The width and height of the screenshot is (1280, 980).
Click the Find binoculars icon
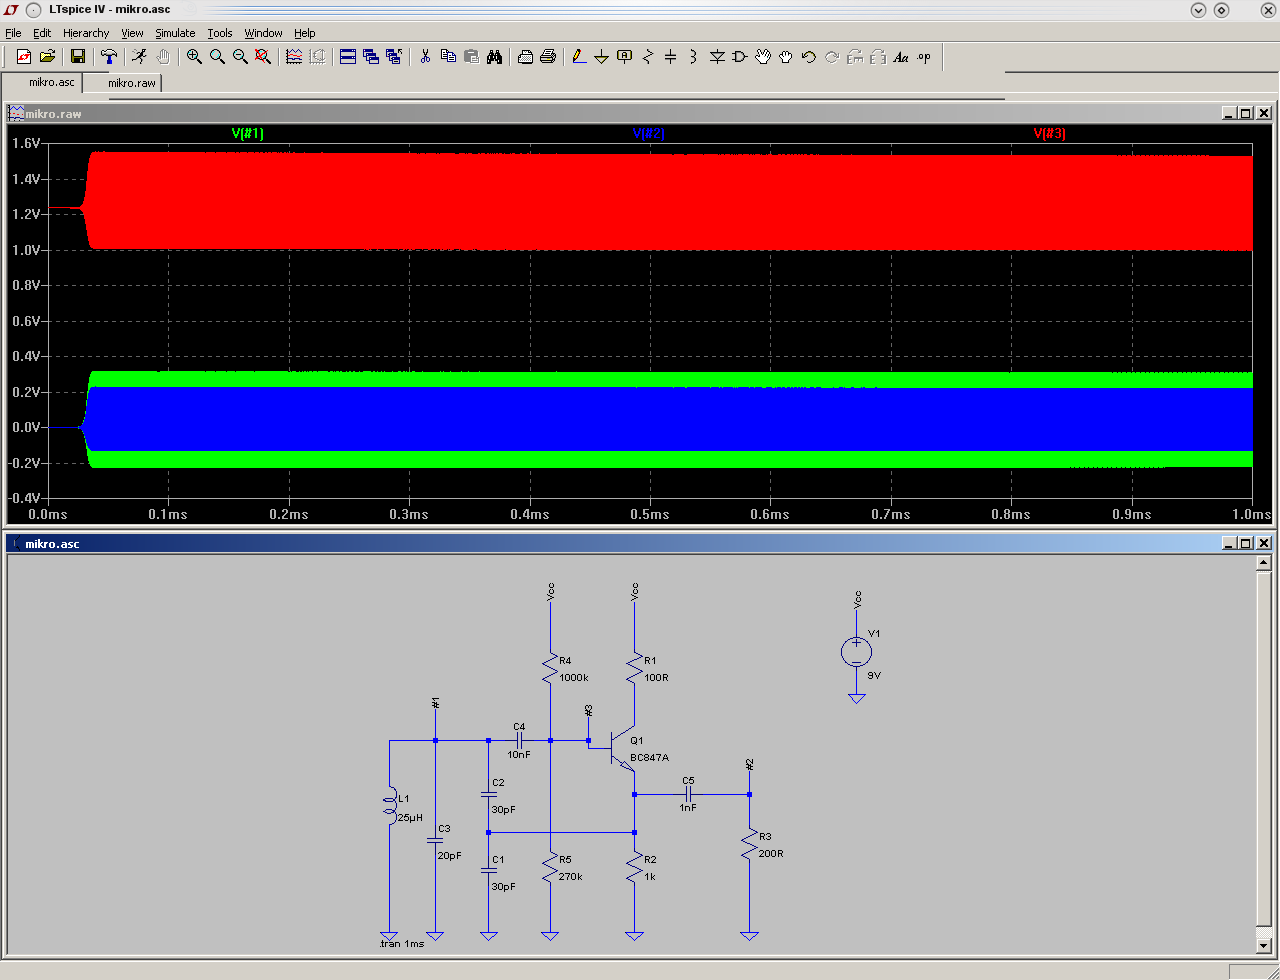(x=494, y=57)
